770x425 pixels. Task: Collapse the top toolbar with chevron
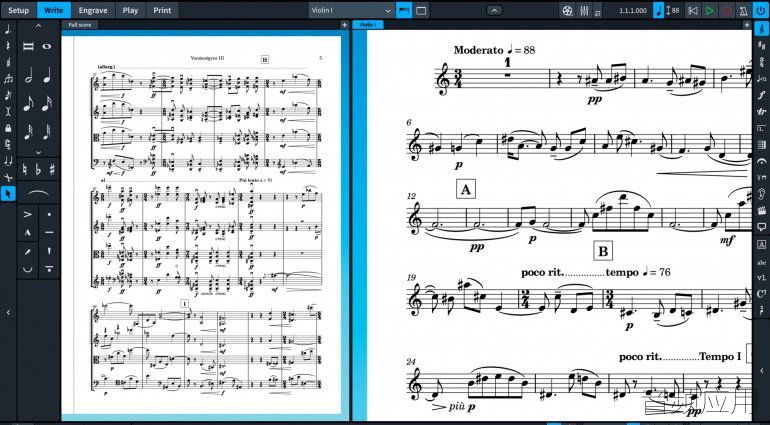pos(495,10)
